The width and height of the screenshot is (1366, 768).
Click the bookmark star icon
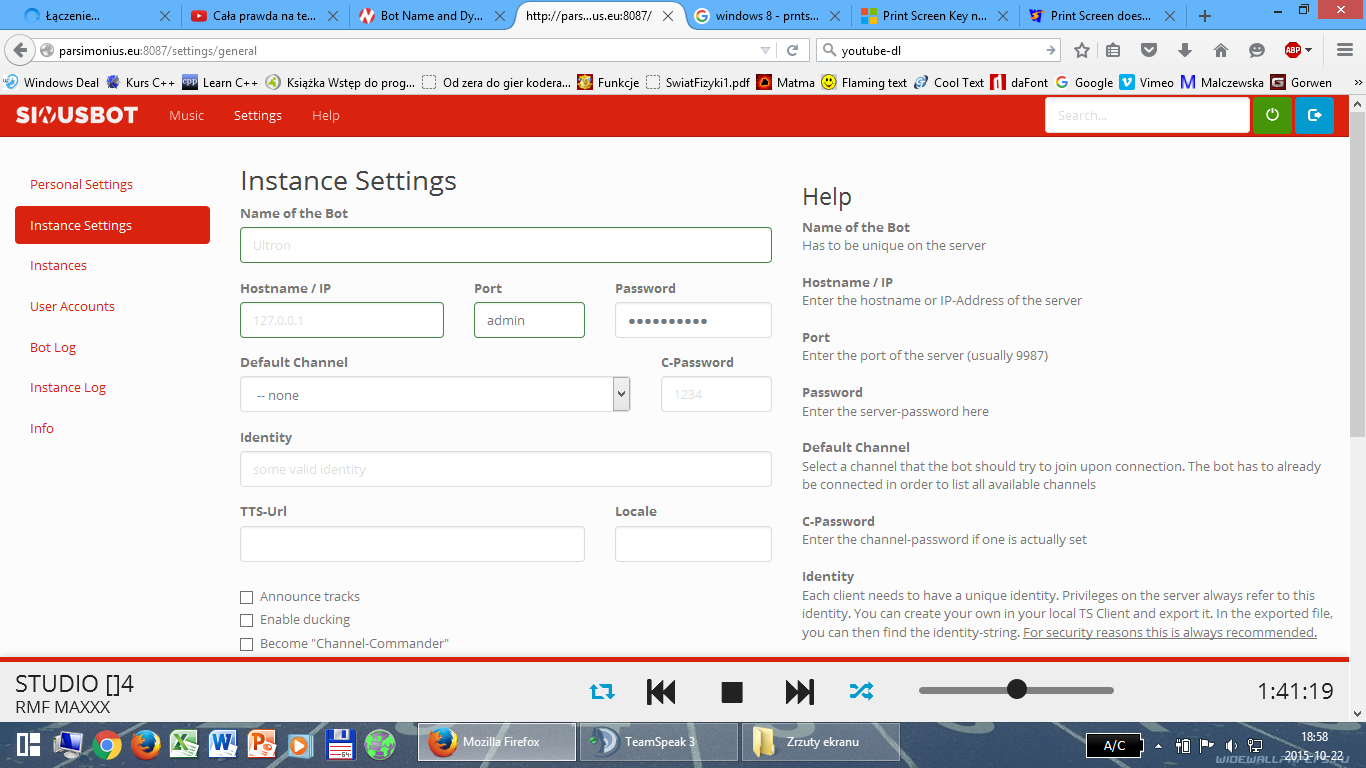tap(1082, 50)
